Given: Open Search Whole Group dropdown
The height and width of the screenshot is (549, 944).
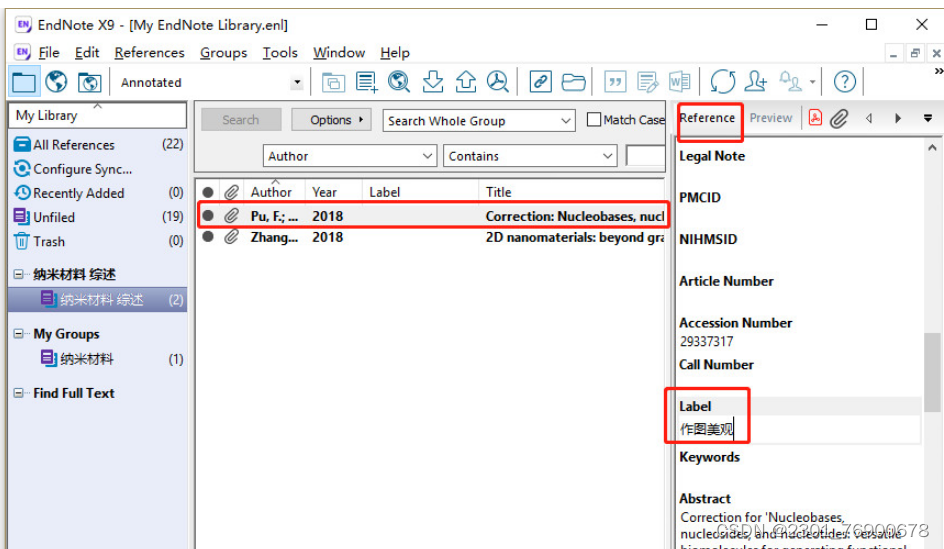Looking at the screenshot, I should pos(566,121).
